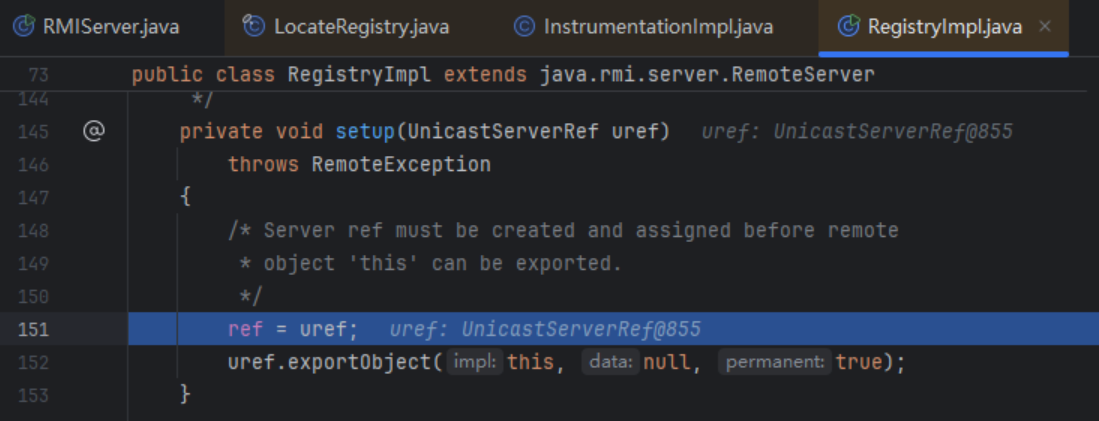Click the 'permanent:' parameter hint

point(773,362)
